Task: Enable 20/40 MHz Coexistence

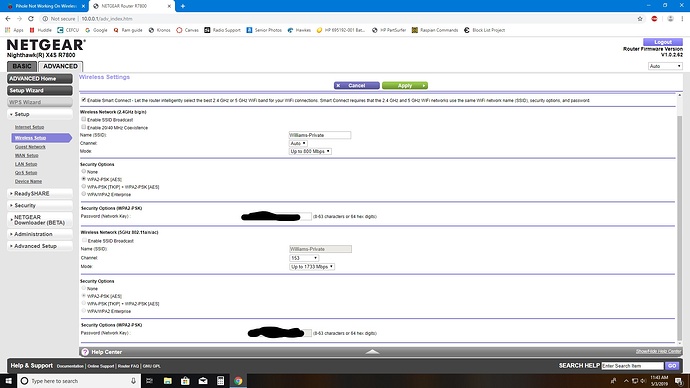Action: [x=84, y=127]
